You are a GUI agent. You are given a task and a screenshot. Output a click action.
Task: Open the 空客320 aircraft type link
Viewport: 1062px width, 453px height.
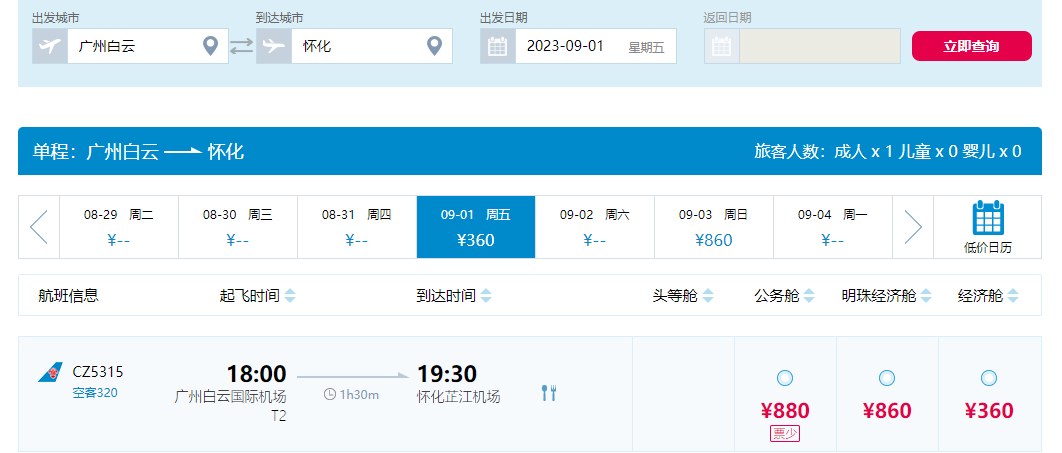click(x=95, y=392)
